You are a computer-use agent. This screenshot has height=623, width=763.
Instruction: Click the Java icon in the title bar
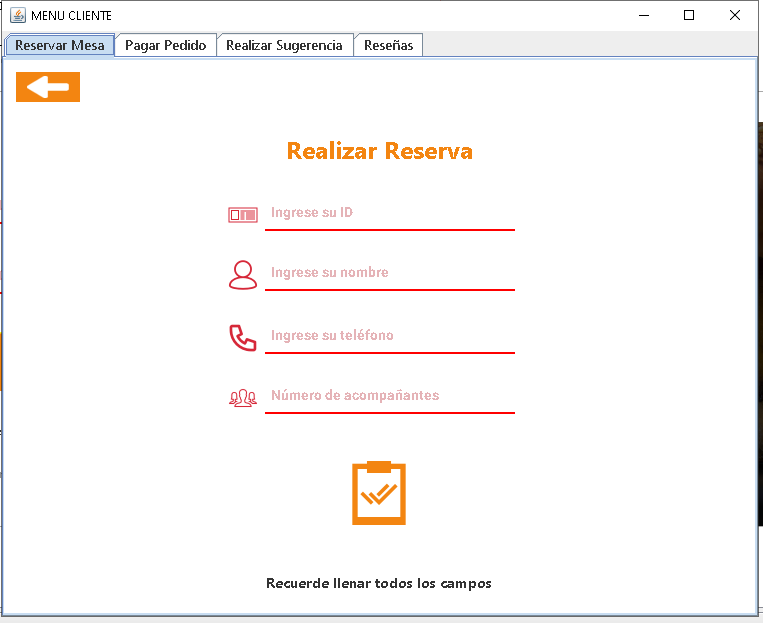(18, 15)
